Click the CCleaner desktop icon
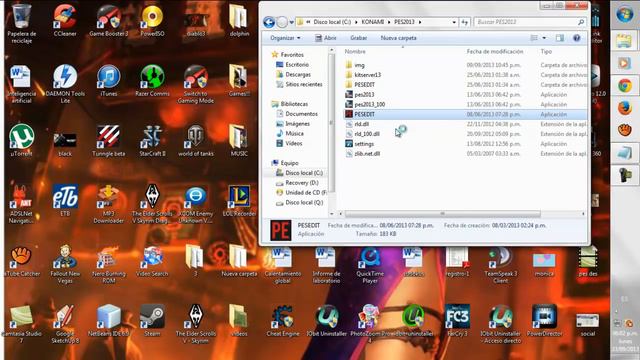 [65, 20]
